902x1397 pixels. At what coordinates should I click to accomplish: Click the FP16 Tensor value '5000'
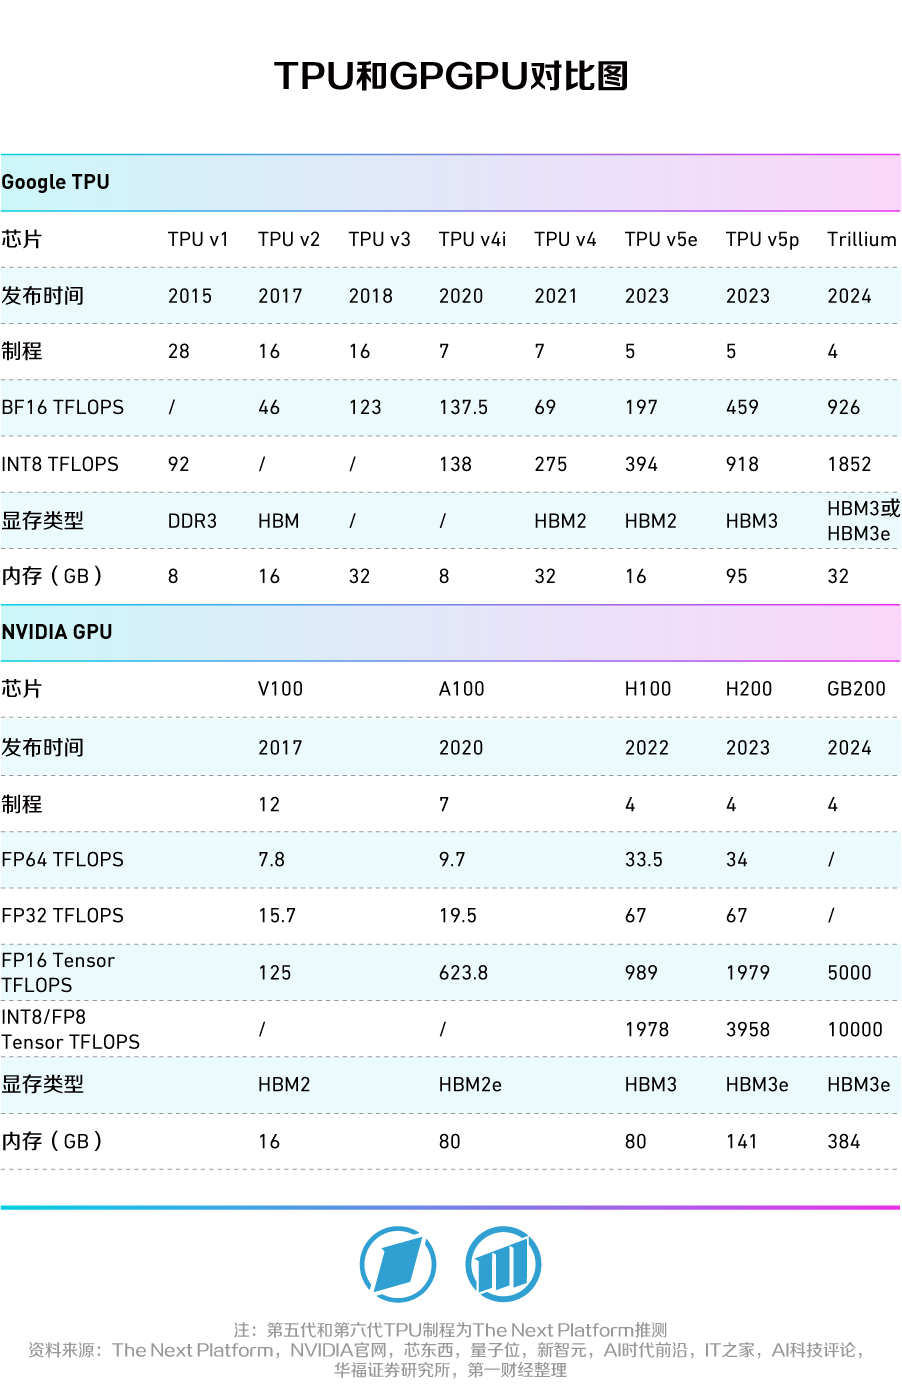849,972
